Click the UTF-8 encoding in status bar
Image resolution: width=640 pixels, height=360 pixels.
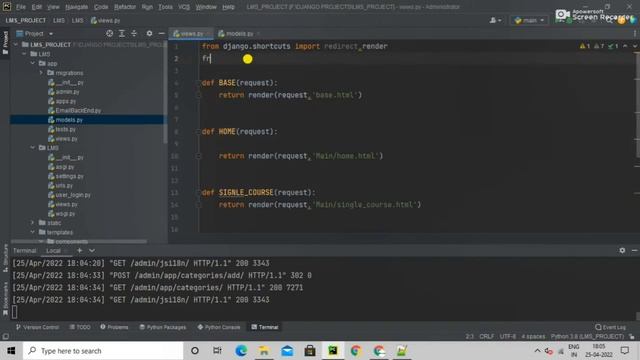508,336
